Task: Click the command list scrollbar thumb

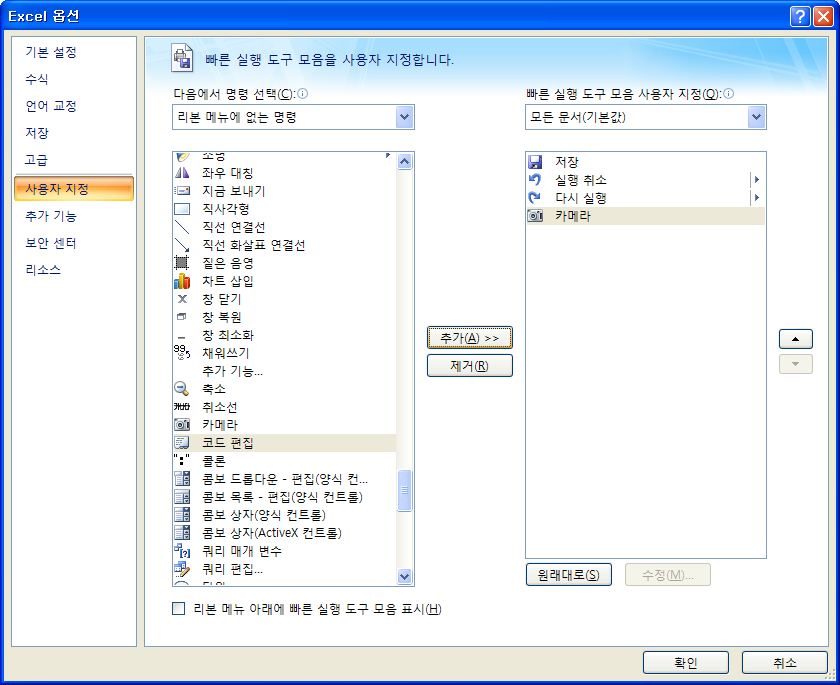Action: point(404,490)
